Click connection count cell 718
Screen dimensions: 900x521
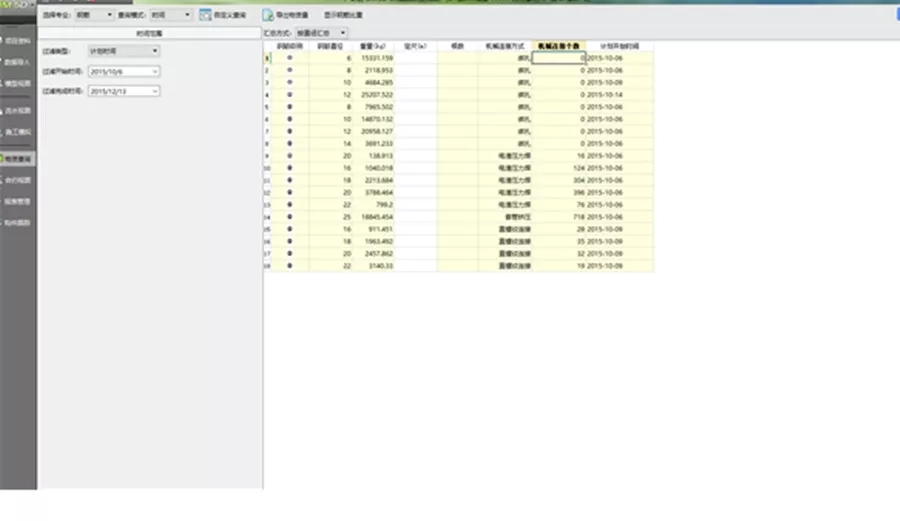[559, 217]
